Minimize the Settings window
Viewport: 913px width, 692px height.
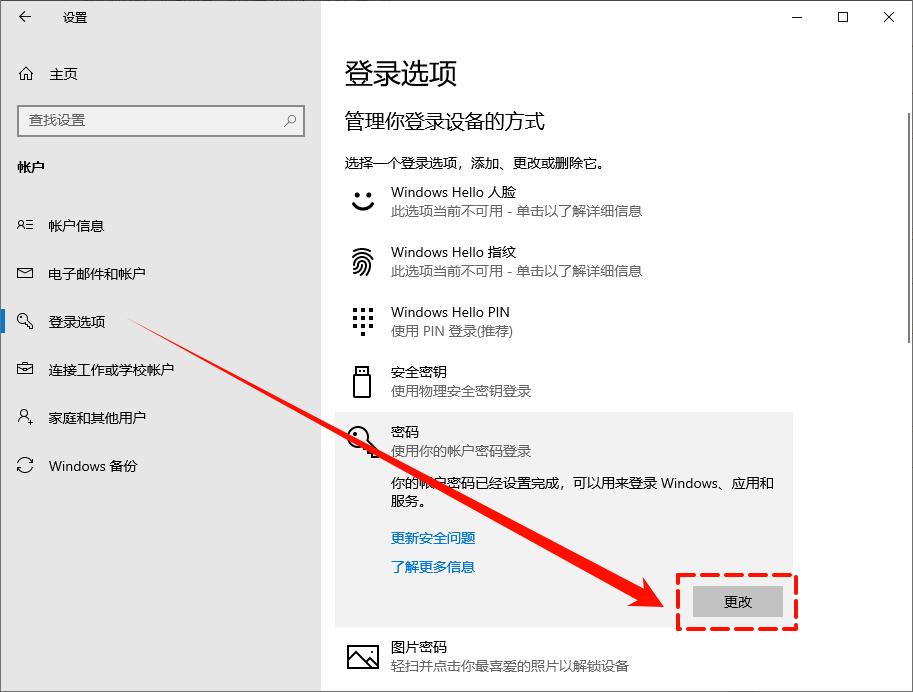coord(797,17)
